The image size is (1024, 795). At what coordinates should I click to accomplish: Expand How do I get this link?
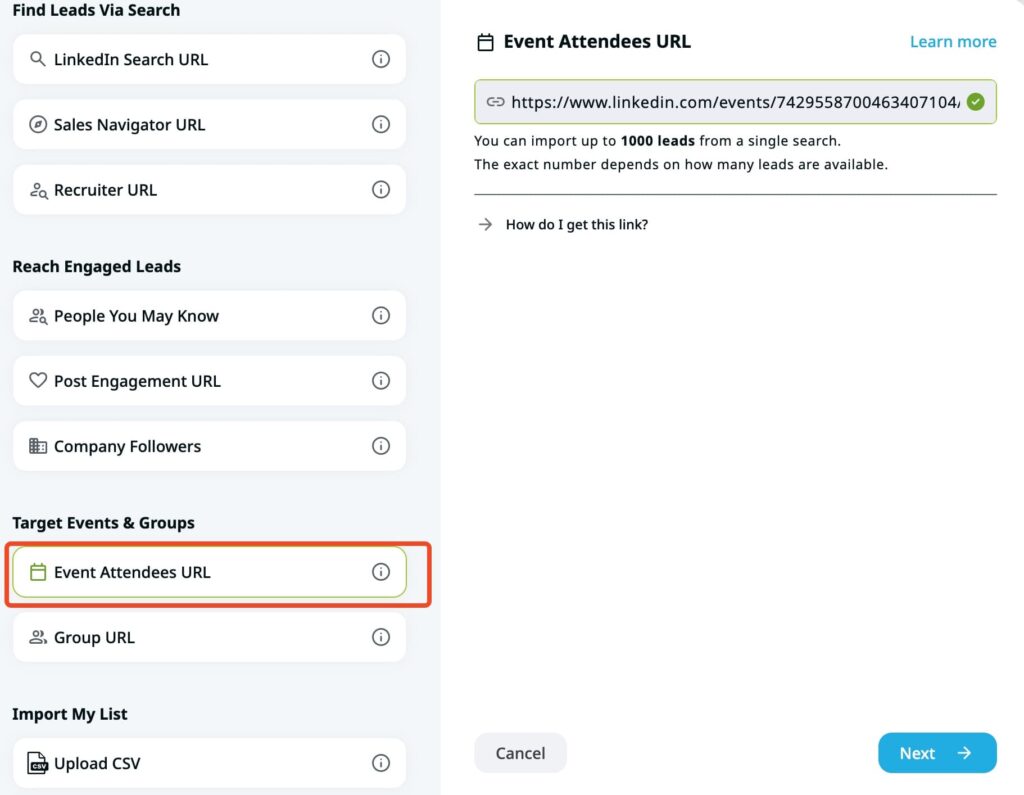(x=576, y=225)
